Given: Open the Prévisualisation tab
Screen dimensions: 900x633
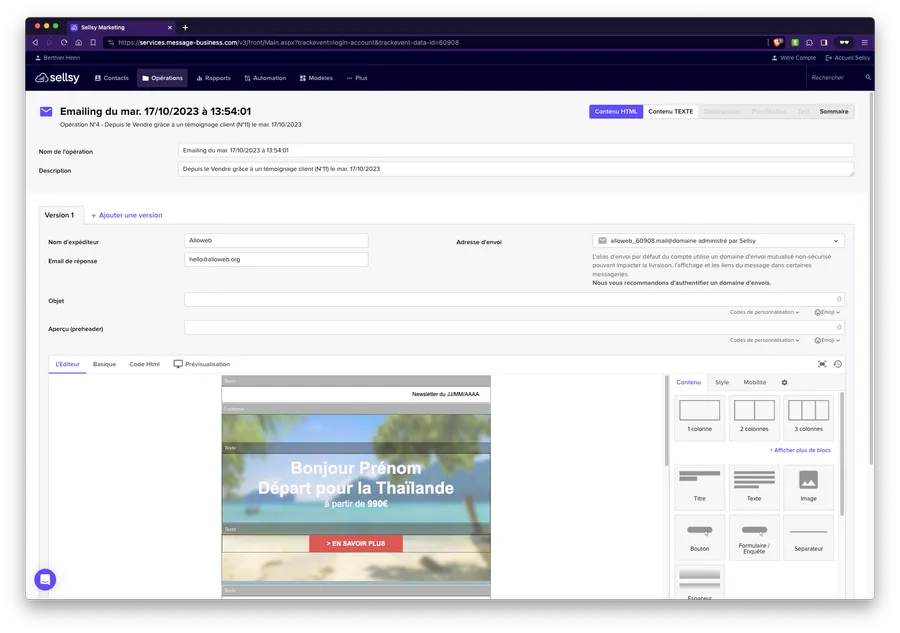Looking at the screenshot, I should click(201, 364).
